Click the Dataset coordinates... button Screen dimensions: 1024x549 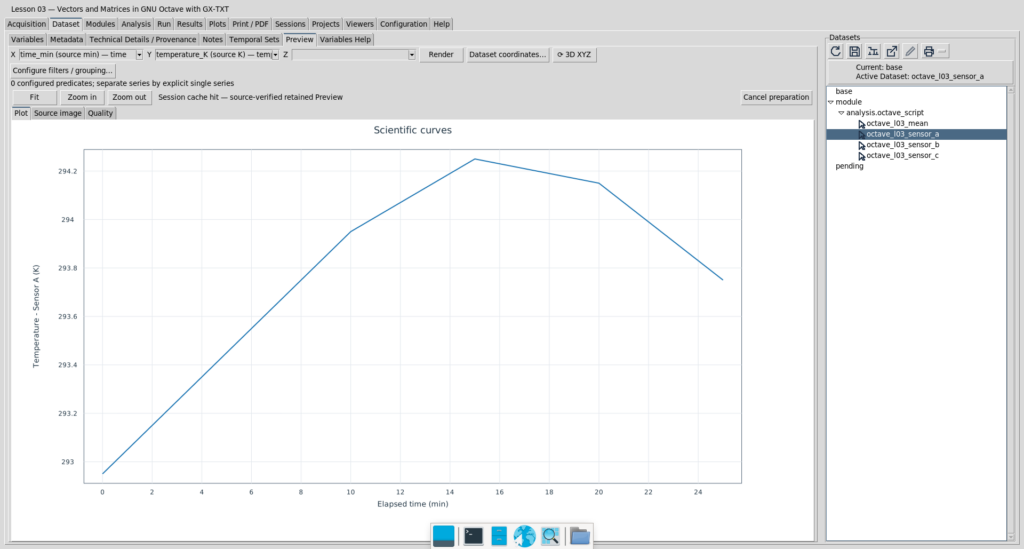click(507, 55)
